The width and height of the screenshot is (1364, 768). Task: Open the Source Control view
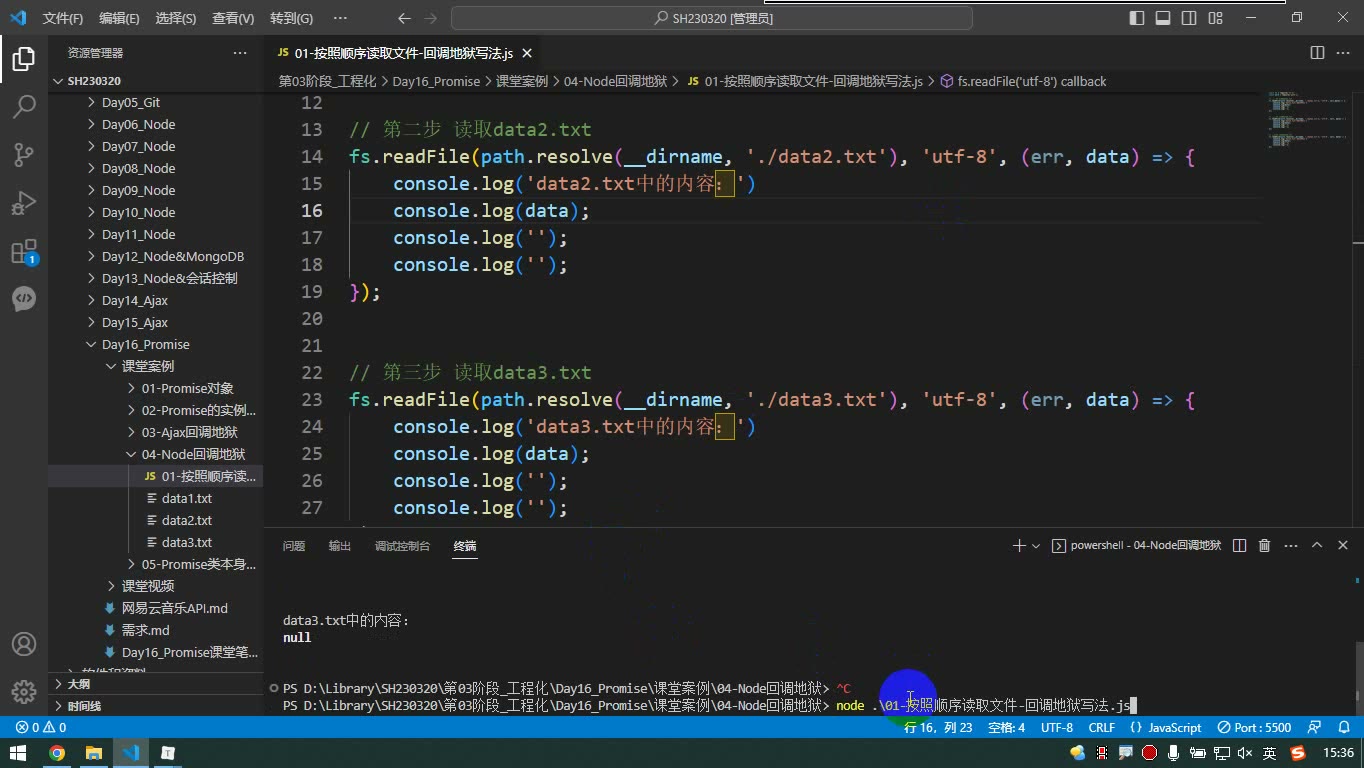24,155
